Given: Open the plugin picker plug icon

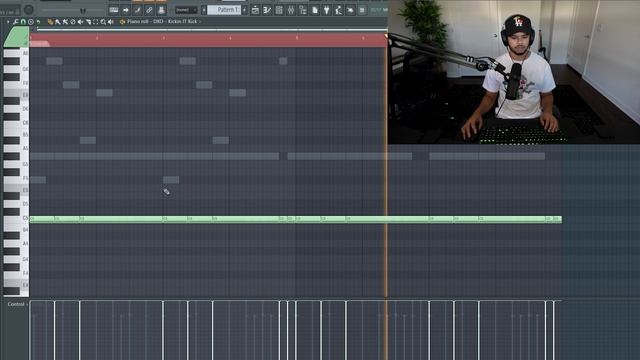Looking at the screenshot, I should click(x=327, y=10).
